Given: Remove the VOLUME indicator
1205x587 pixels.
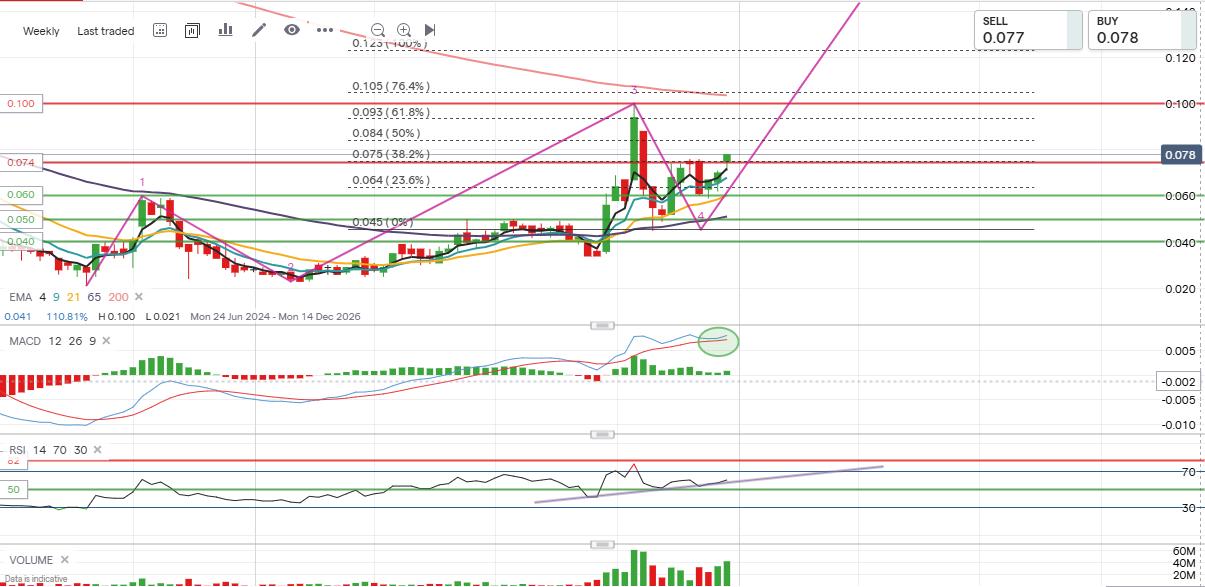Looking at the screenshot, I should [65, 560].
